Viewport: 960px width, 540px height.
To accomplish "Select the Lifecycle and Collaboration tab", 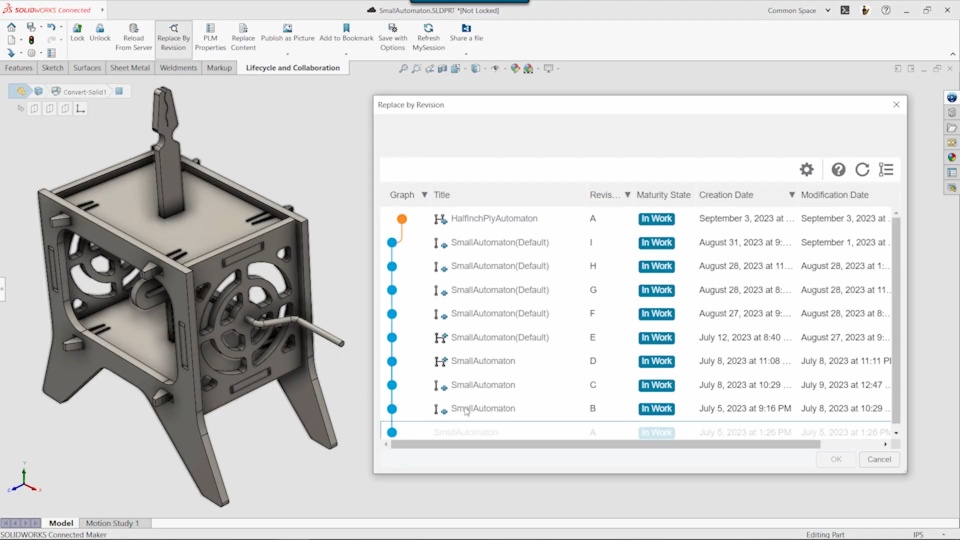I will click(293, 68).
